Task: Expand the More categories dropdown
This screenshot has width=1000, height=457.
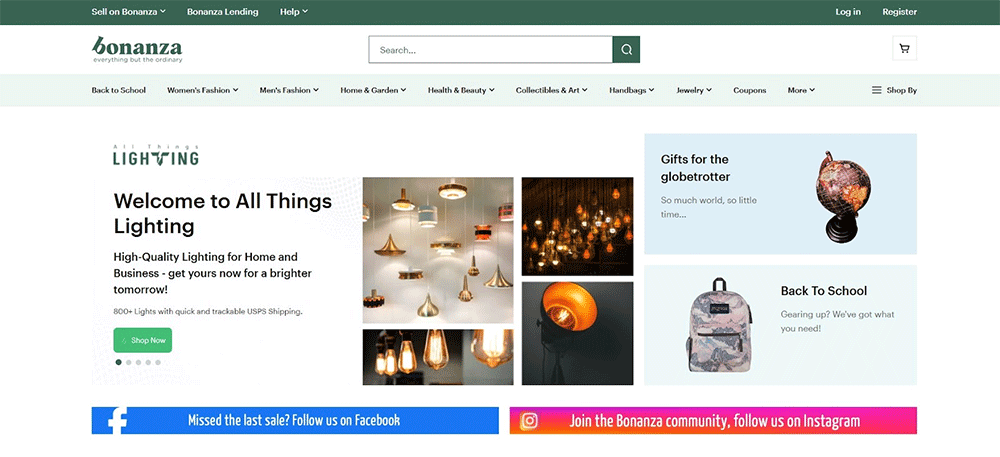Action: click(800, 90)
